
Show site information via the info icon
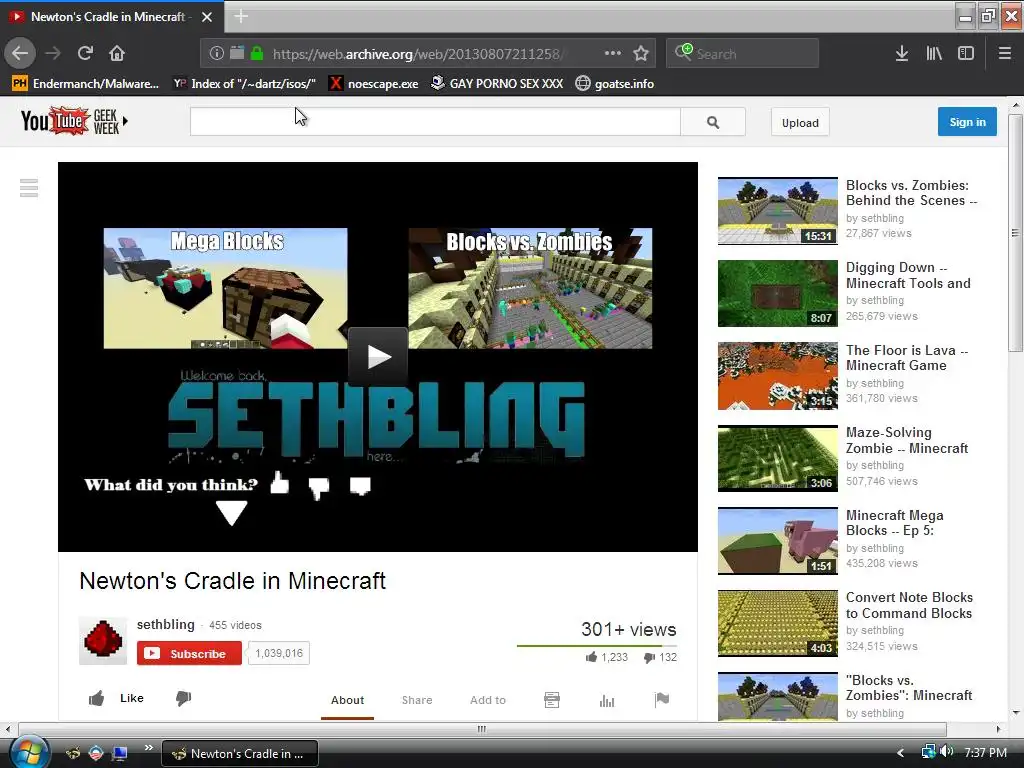217,53
